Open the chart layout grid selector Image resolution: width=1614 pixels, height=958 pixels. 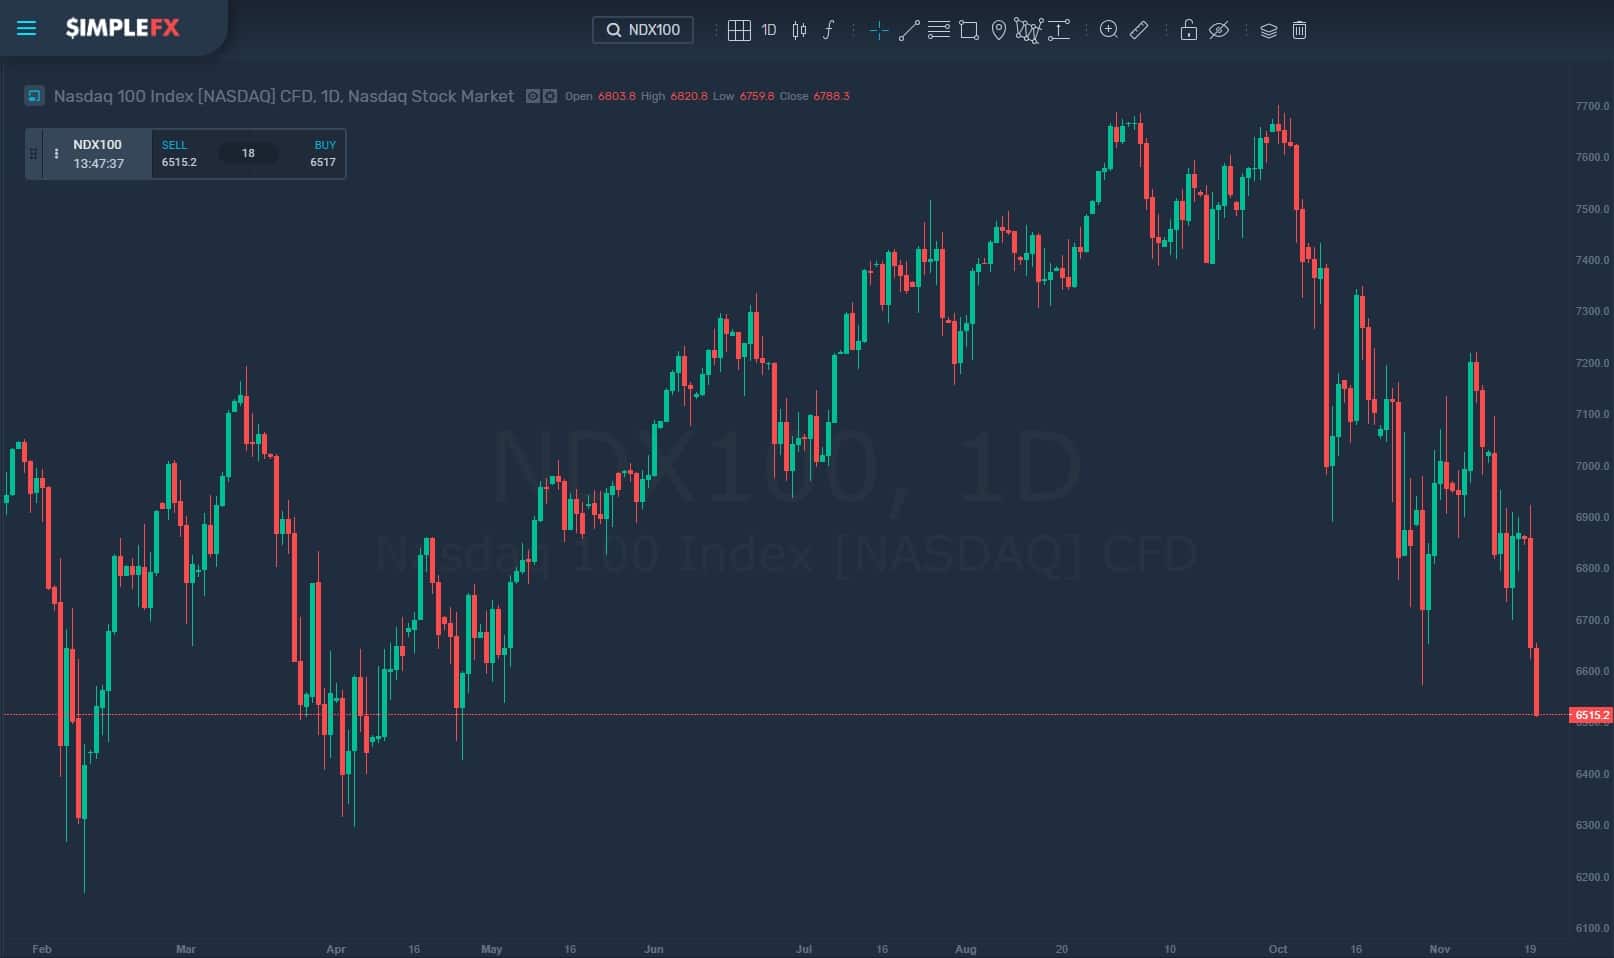pyautogui.click(x=739, y=30)
